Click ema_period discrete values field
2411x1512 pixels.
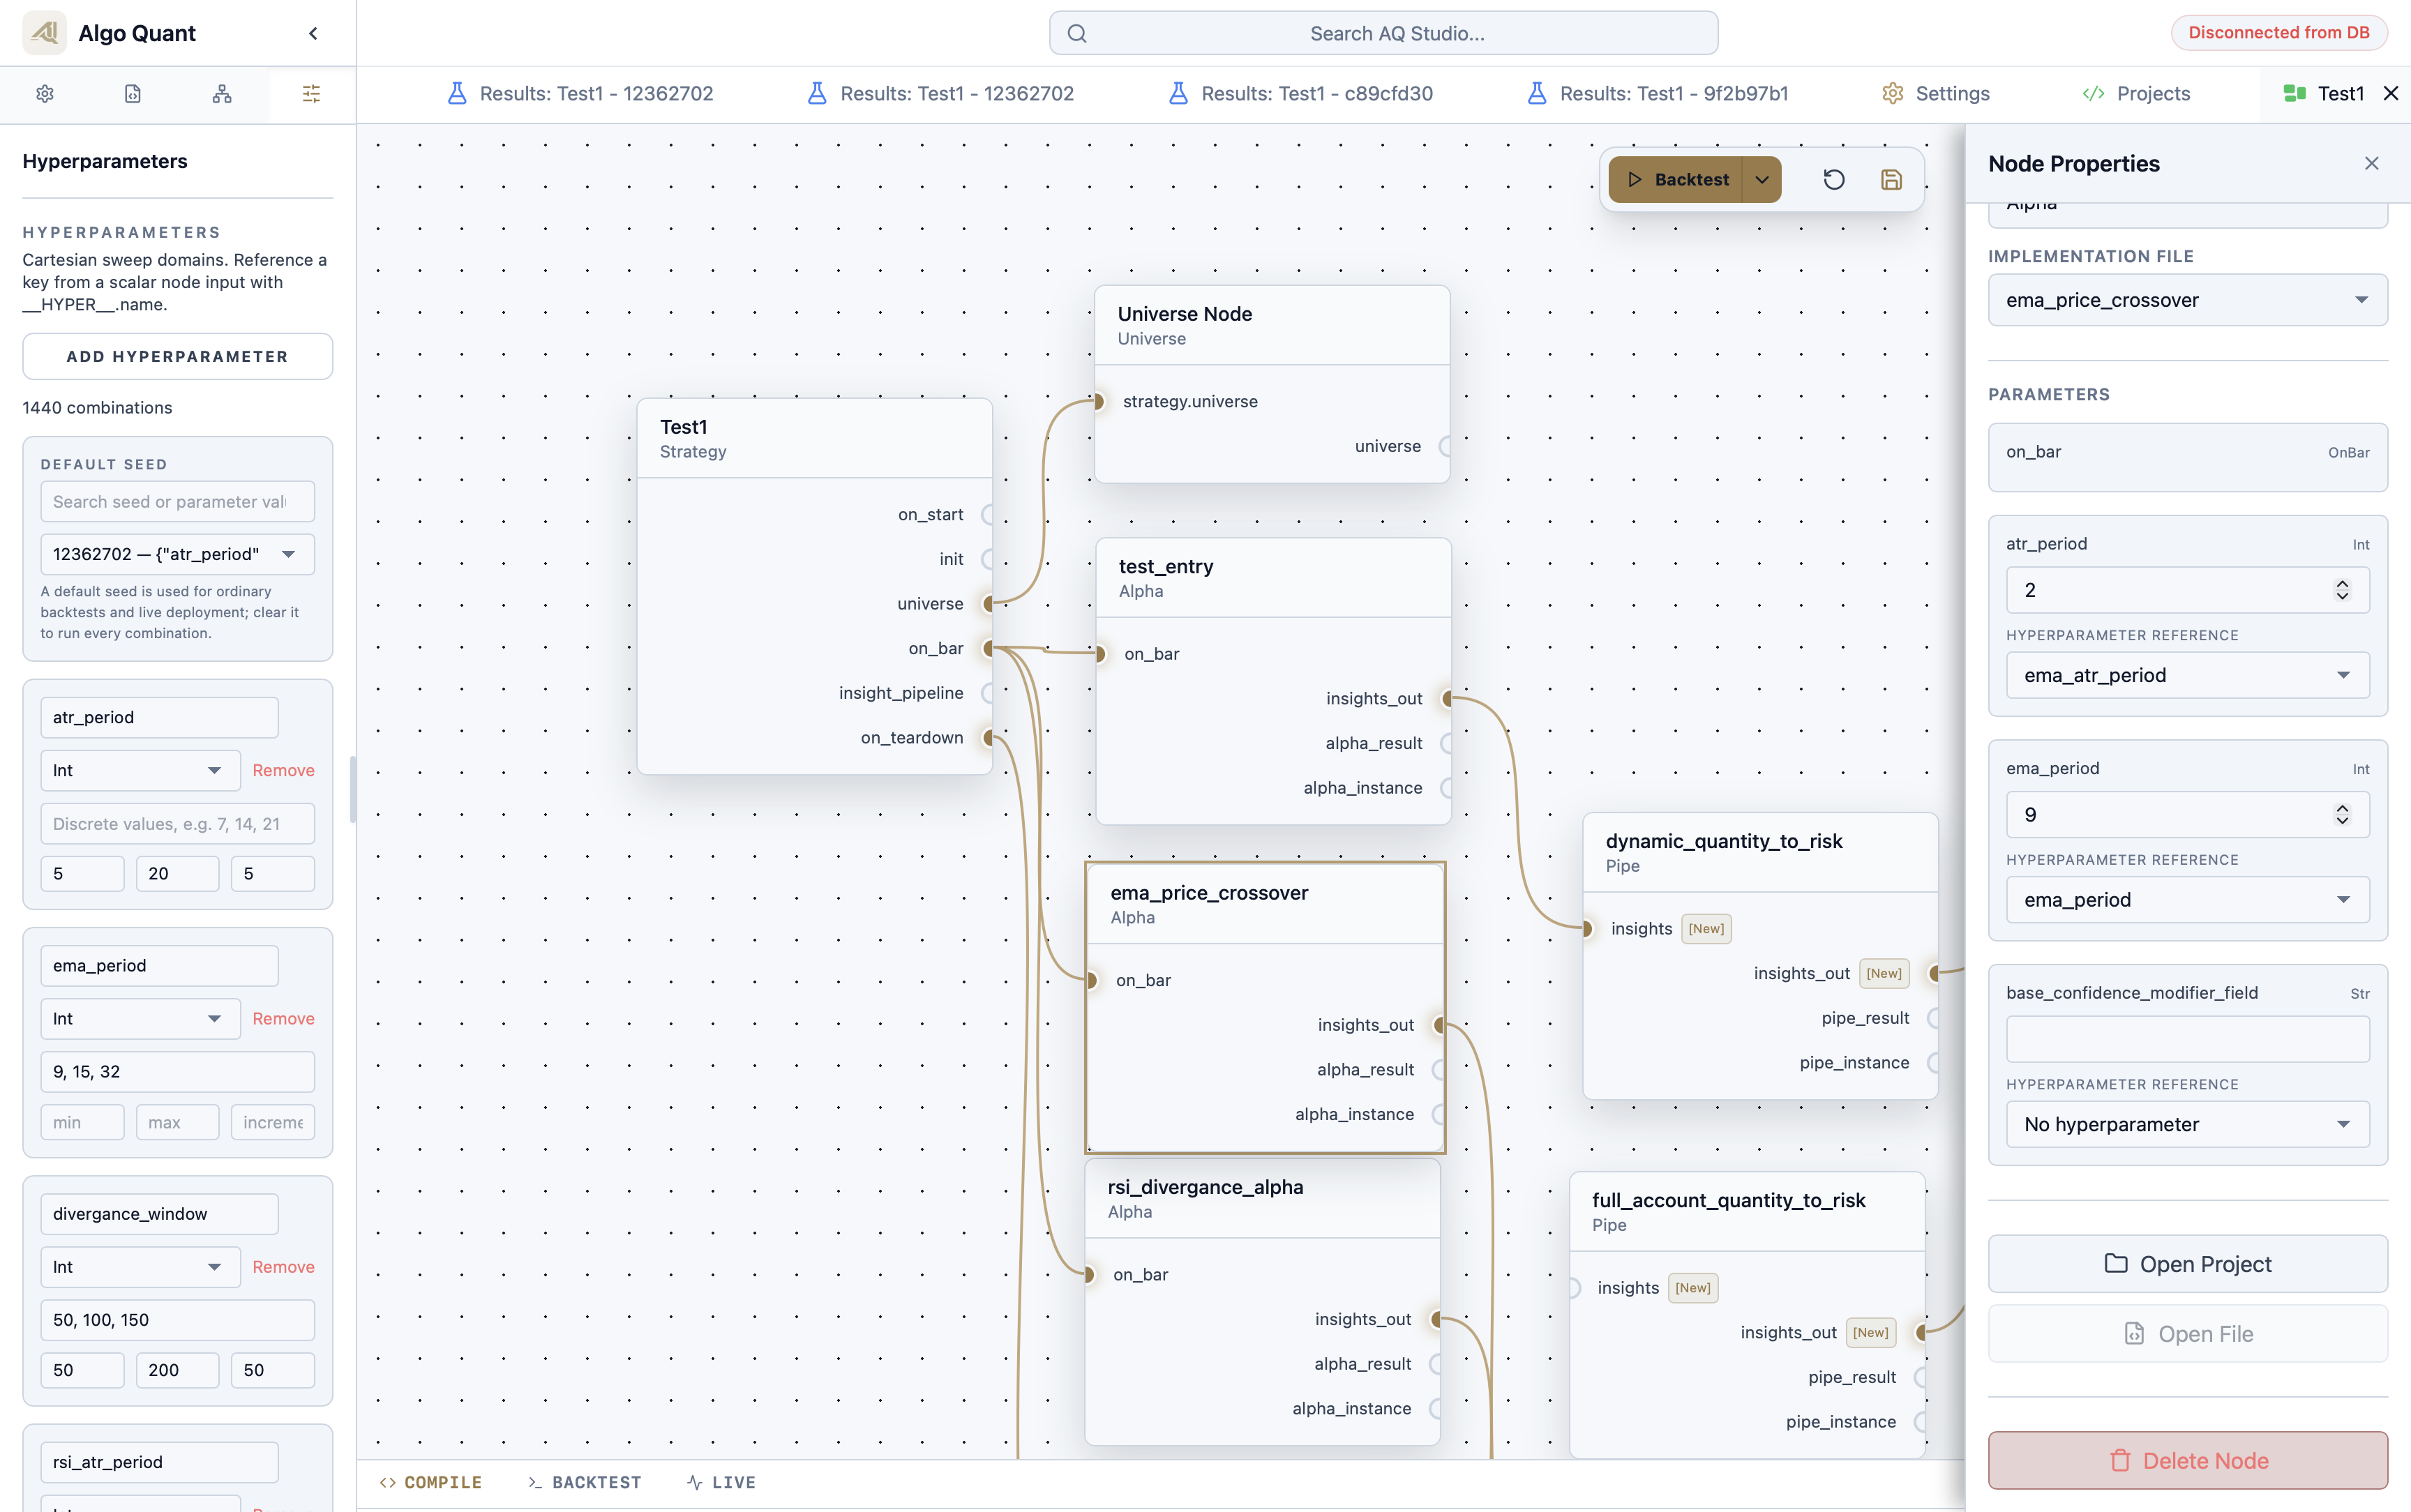click(x=177, y=1072)
